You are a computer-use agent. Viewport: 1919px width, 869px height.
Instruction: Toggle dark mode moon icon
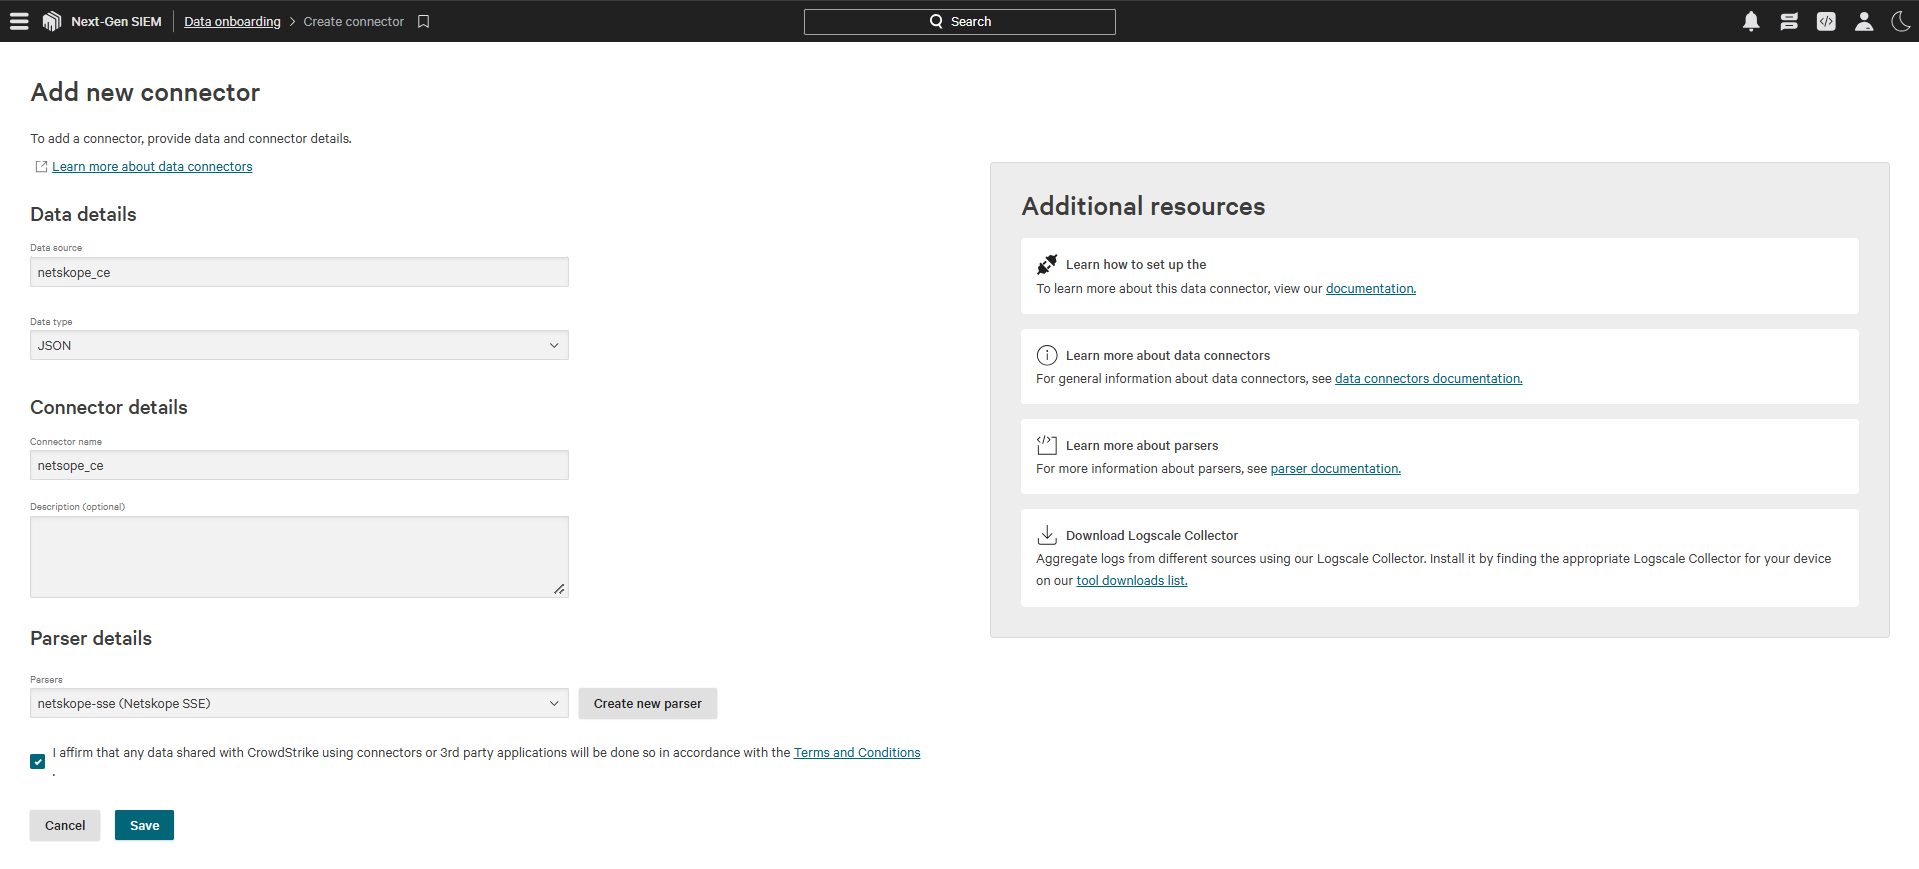[1901, 21]
